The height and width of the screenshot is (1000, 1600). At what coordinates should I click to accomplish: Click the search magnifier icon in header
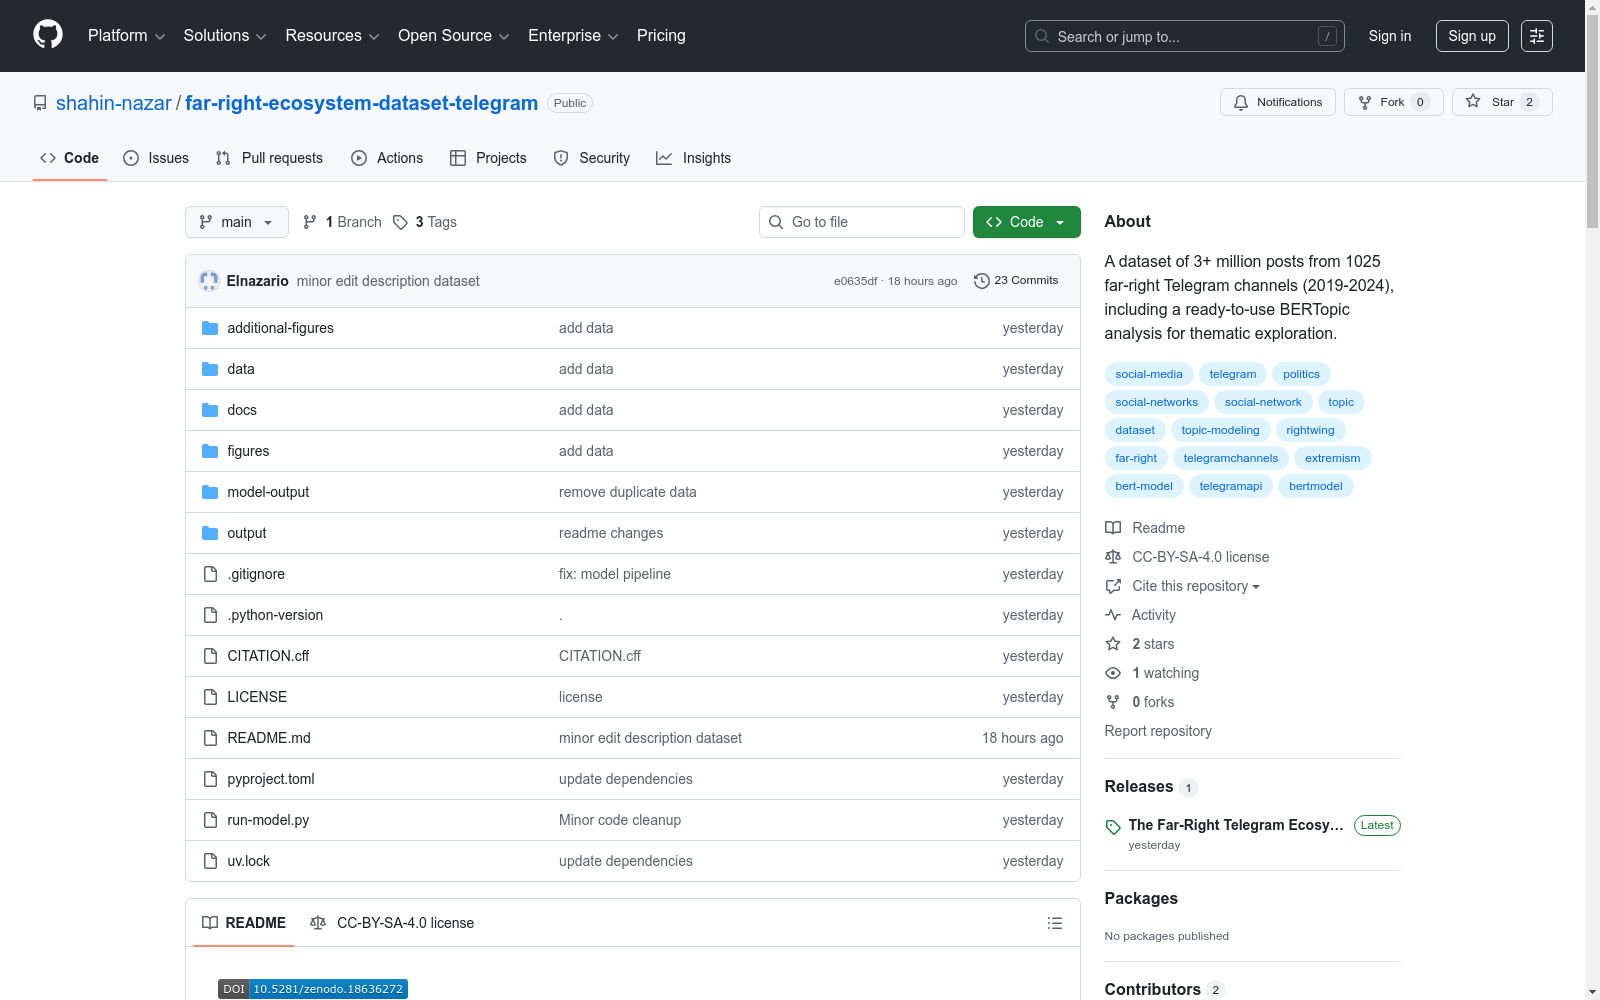pos(1042,36)
